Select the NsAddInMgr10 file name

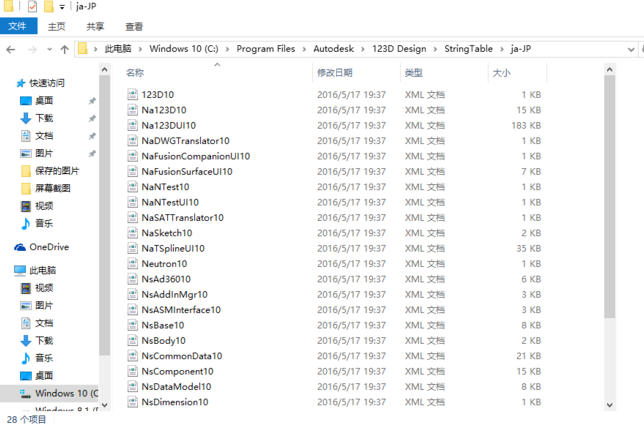[175, 295]
